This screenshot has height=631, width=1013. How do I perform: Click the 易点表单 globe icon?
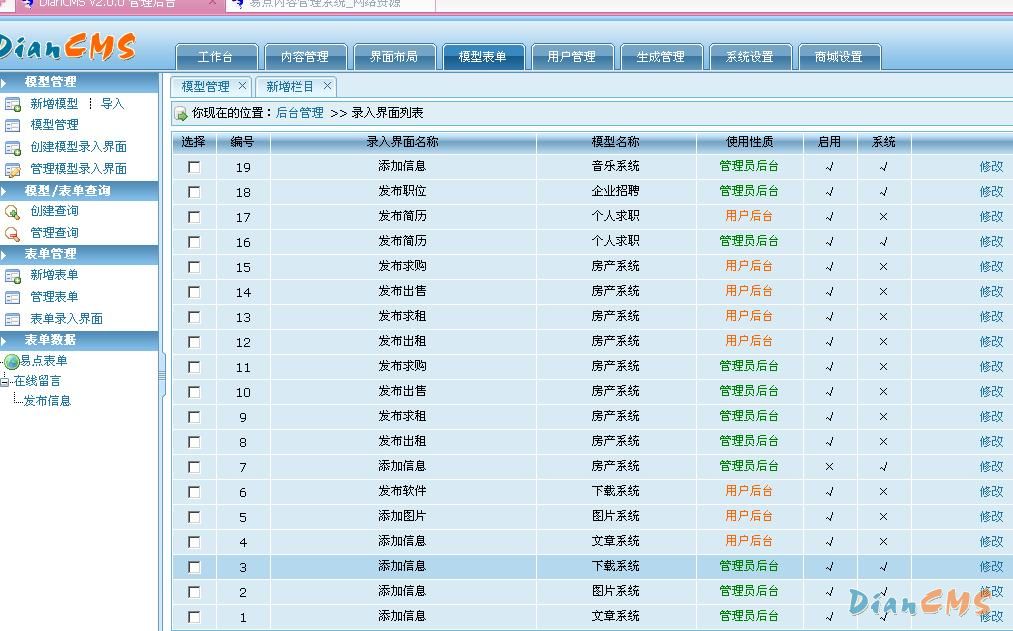click(x=12, y=361)
